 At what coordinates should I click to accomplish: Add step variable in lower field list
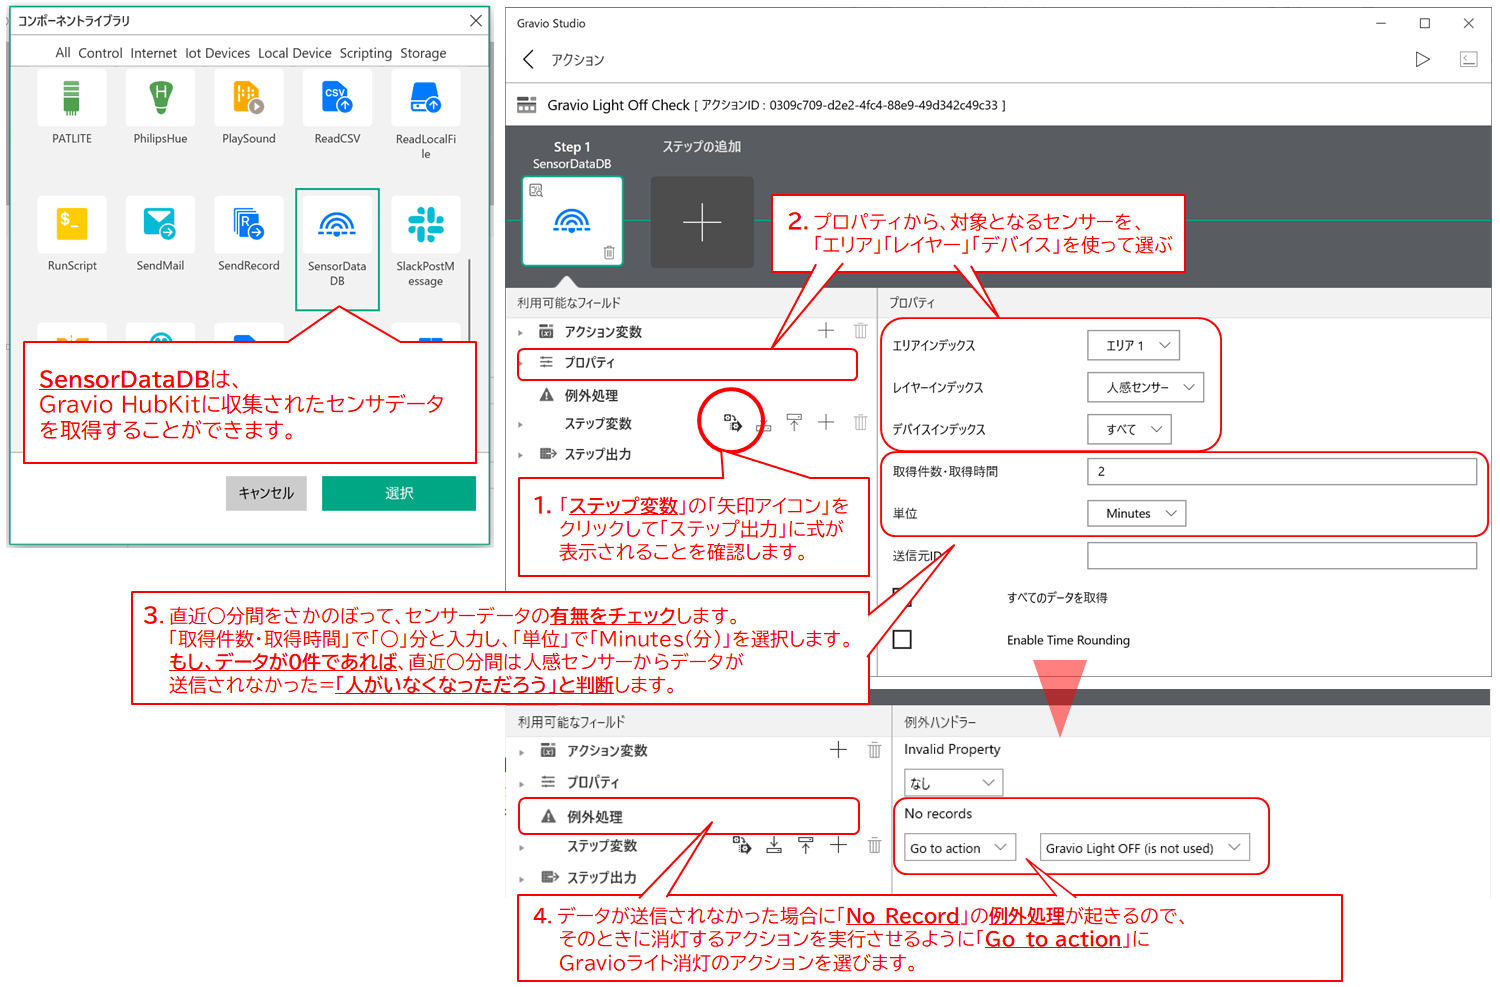pos(838,845)
